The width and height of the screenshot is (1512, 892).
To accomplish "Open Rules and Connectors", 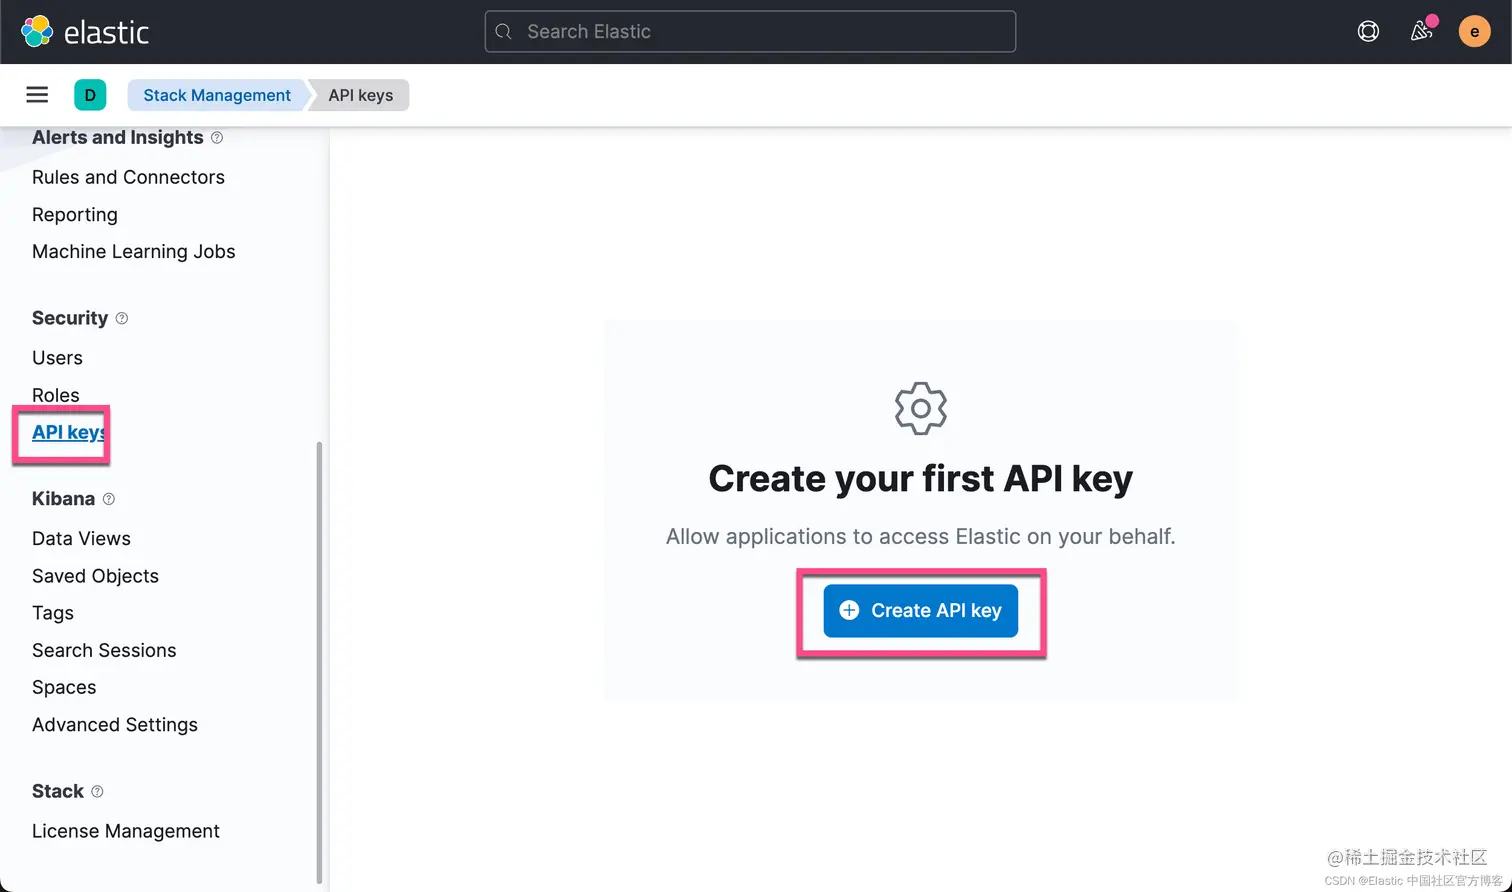I will click(128, 177).
